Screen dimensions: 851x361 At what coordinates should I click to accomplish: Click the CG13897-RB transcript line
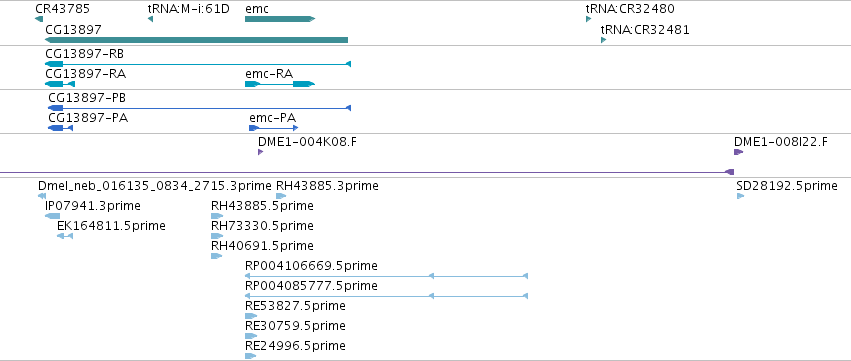(x=198, y=64)
